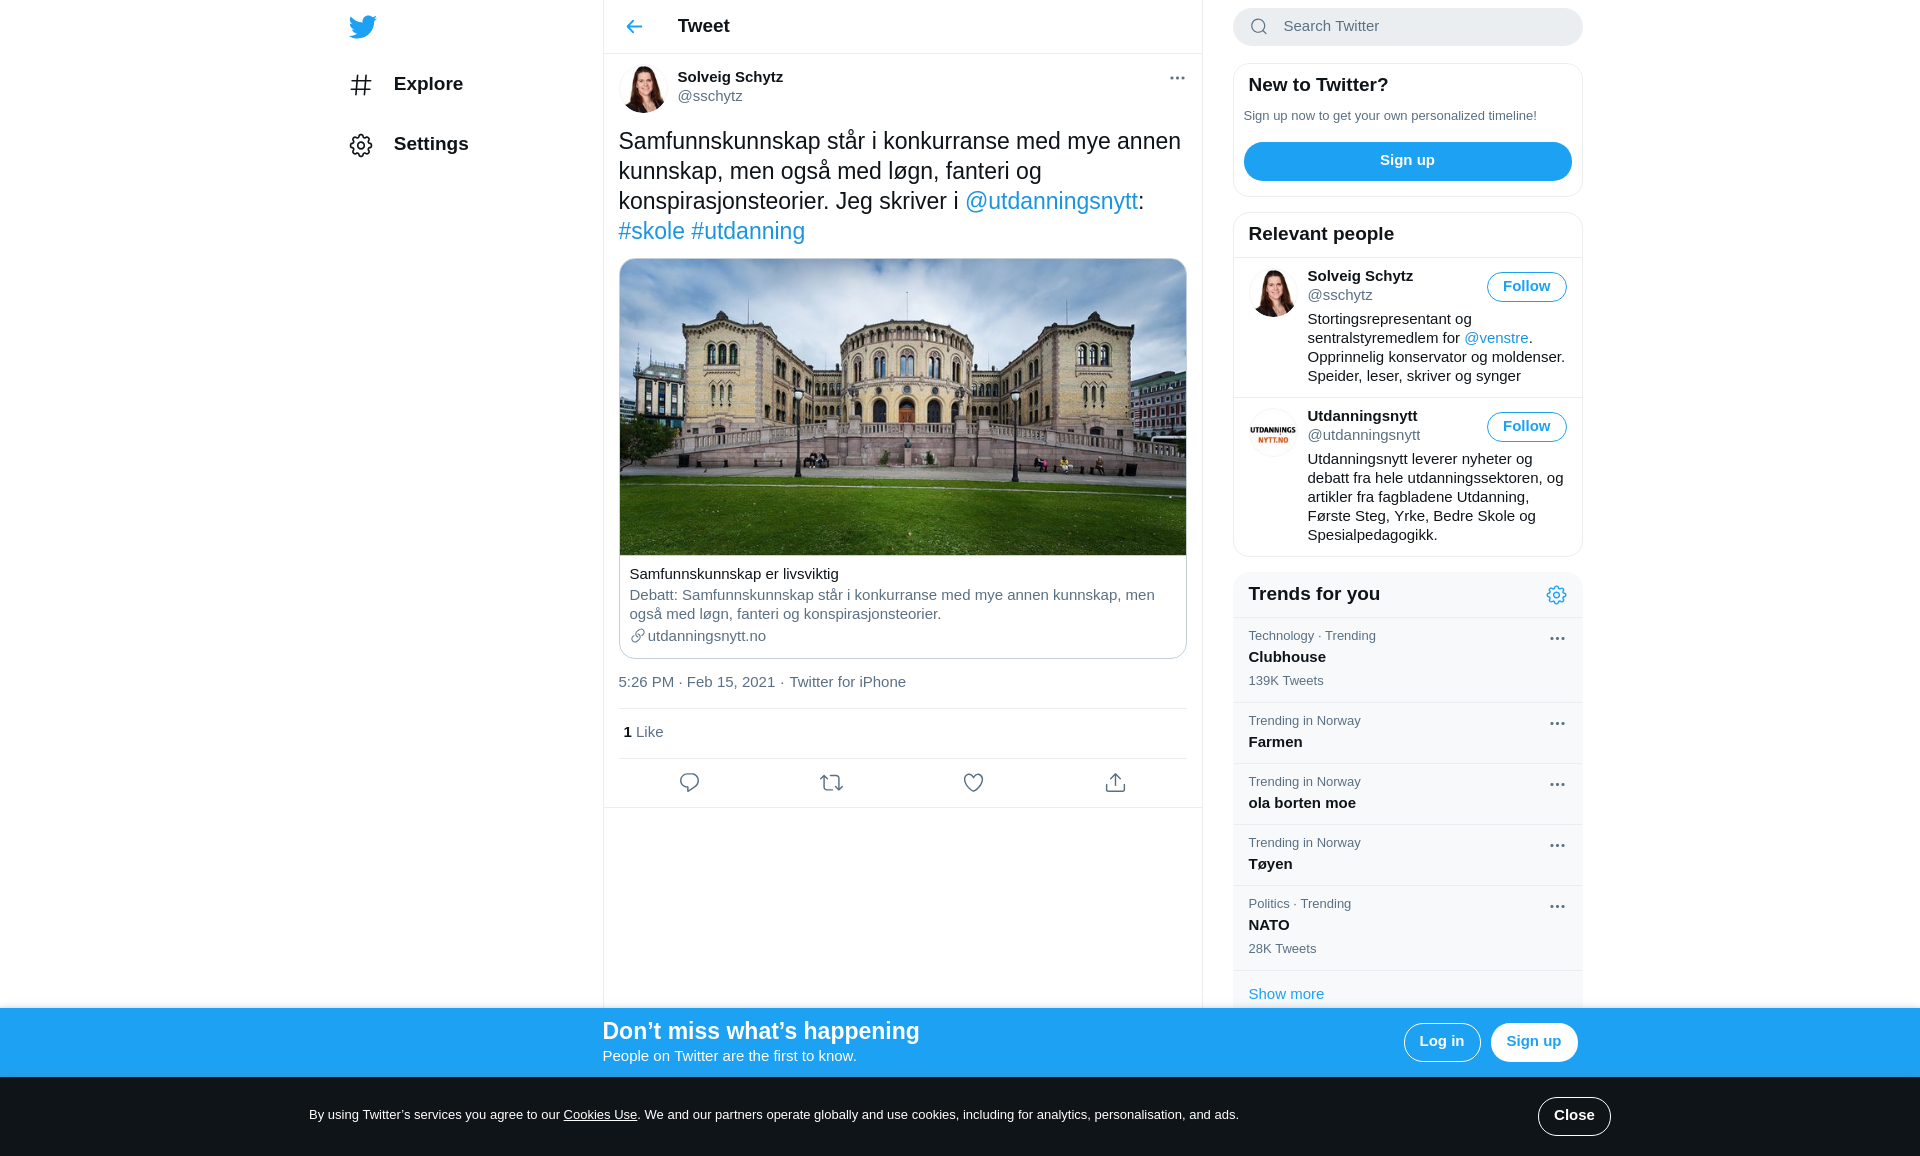Open the Cookies Use link
The height and width of the screenshot is (1156, 1920).
click(x=600, y=1115)
